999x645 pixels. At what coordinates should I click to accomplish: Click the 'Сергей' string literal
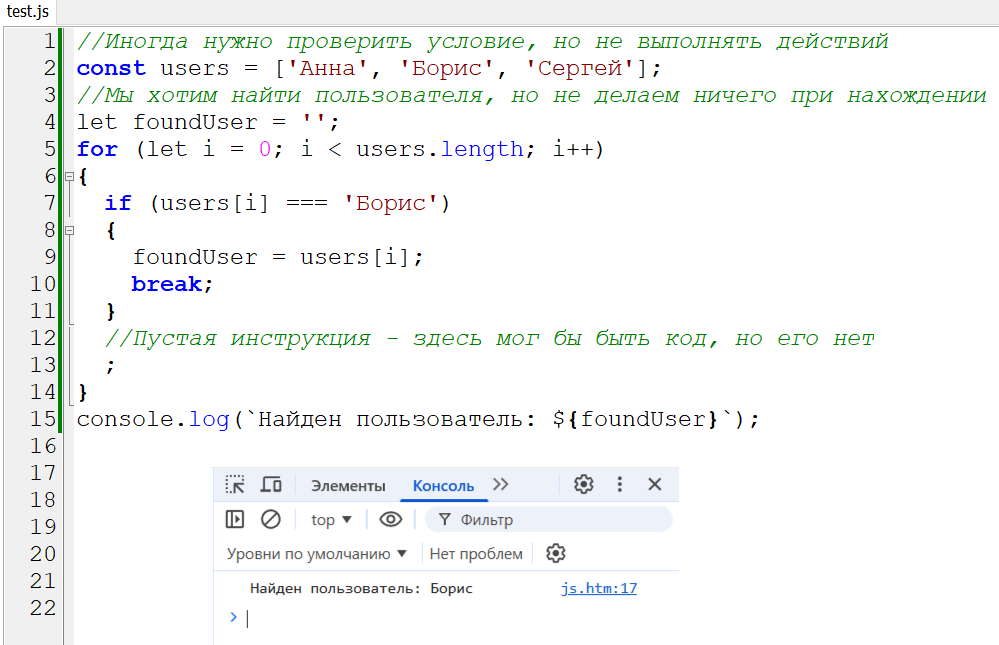click(579, 68)
